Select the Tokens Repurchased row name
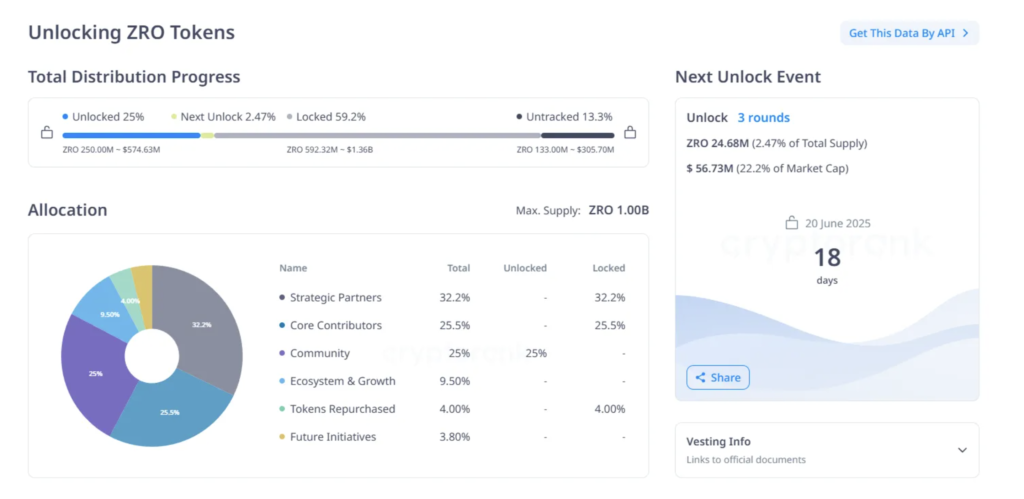The height and width of the screenshot is (499, 1024). click(343, 409)
